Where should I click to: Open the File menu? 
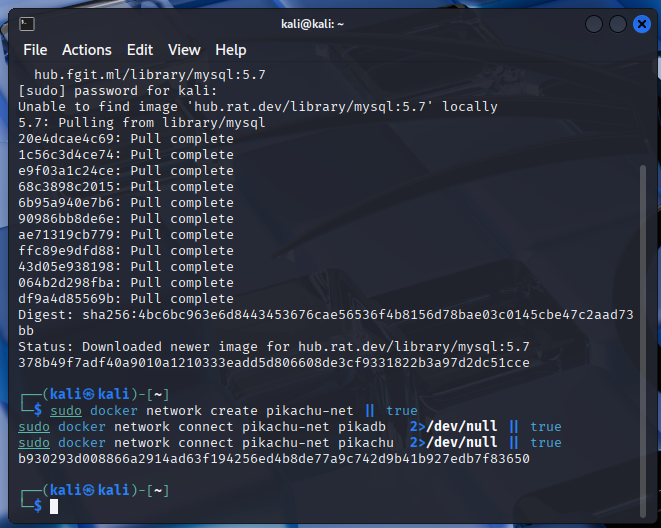[35, 50]
